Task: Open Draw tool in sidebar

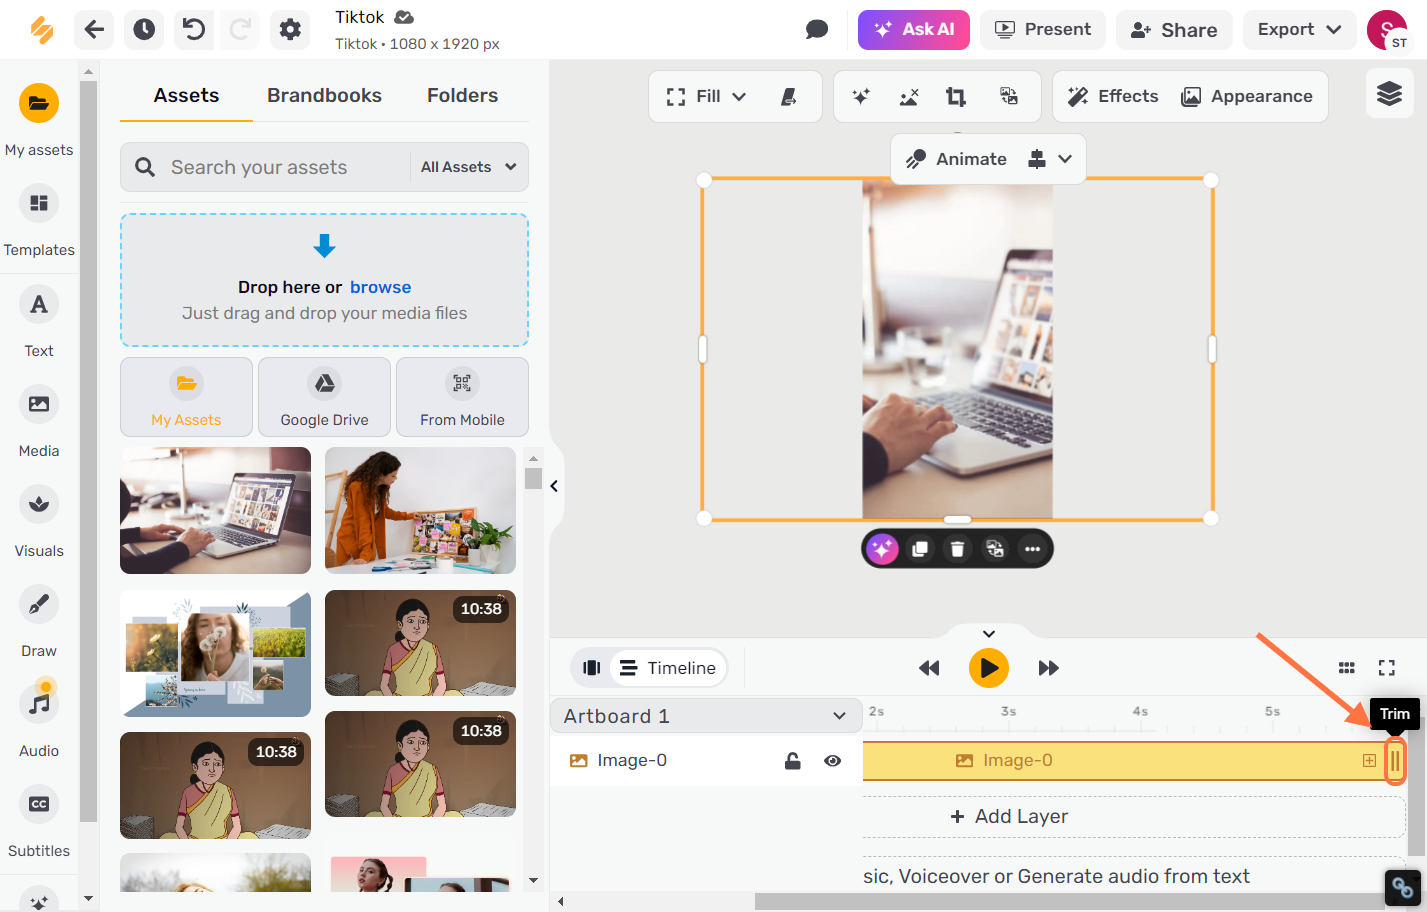Action: point(39,621)
